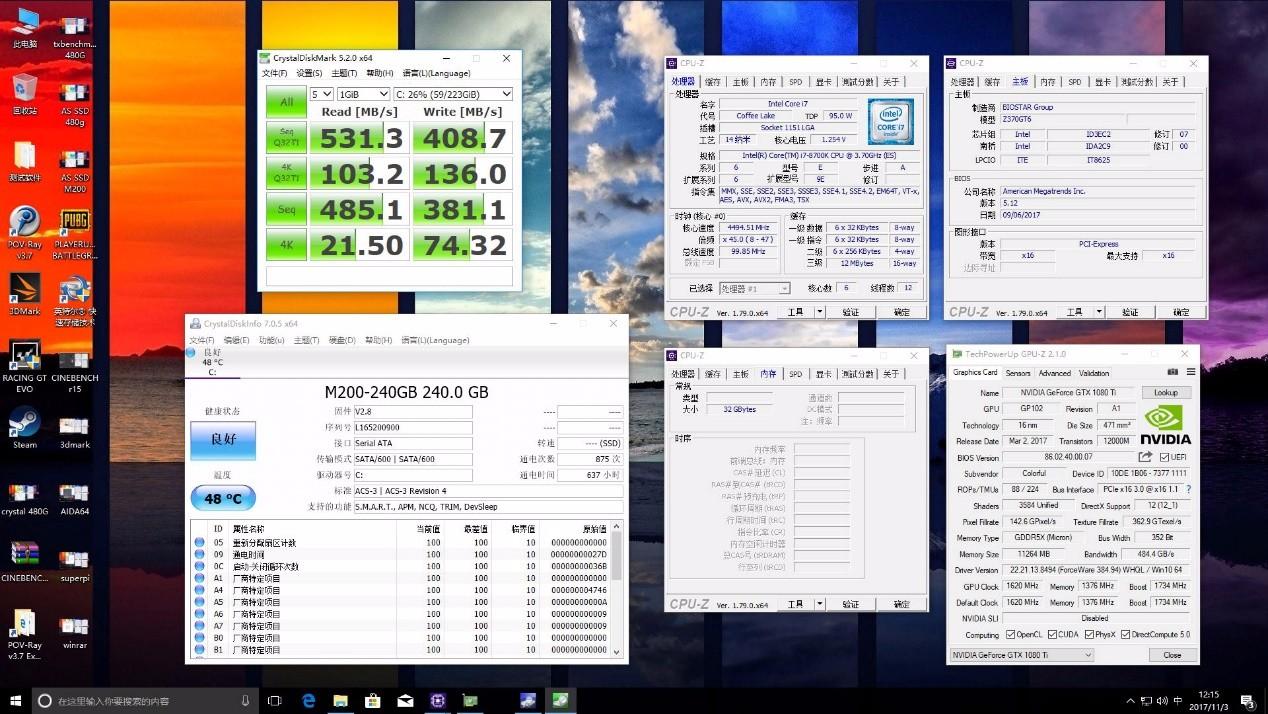Switch to the Sensors tab in GPU-Z

[x=1018, y=373]
